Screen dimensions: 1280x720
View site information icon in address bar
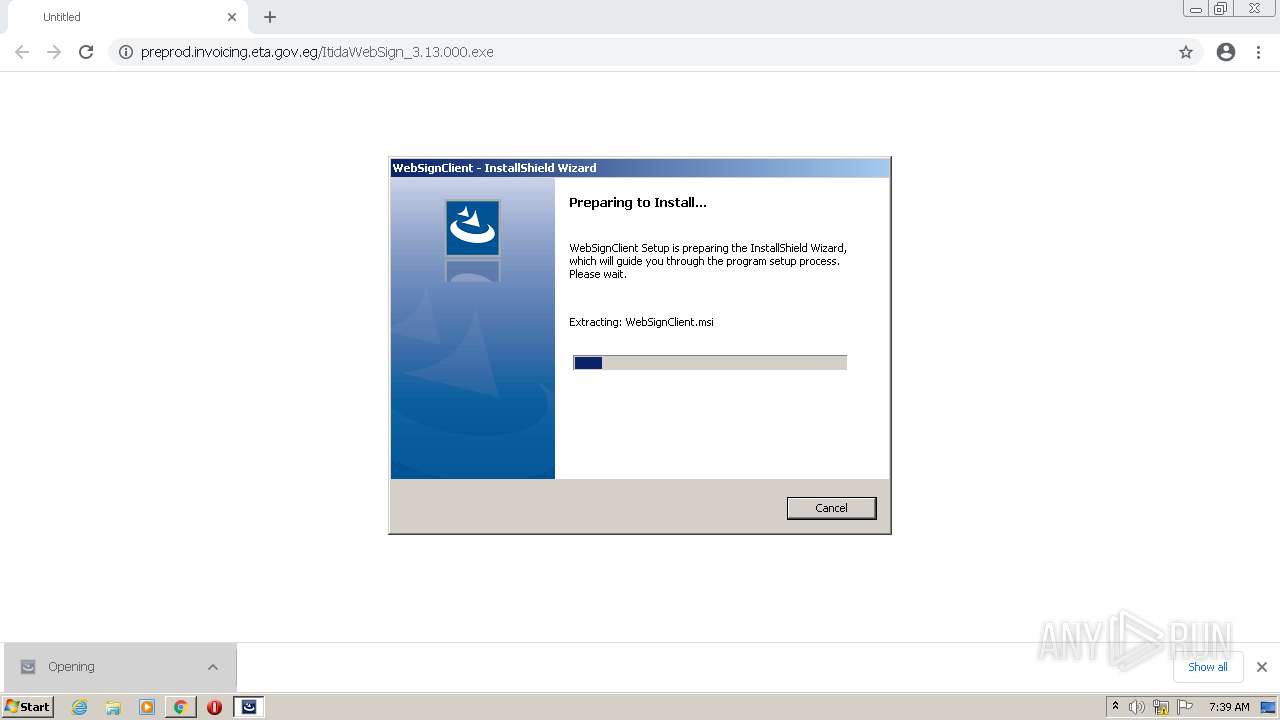tap(126, 52)
